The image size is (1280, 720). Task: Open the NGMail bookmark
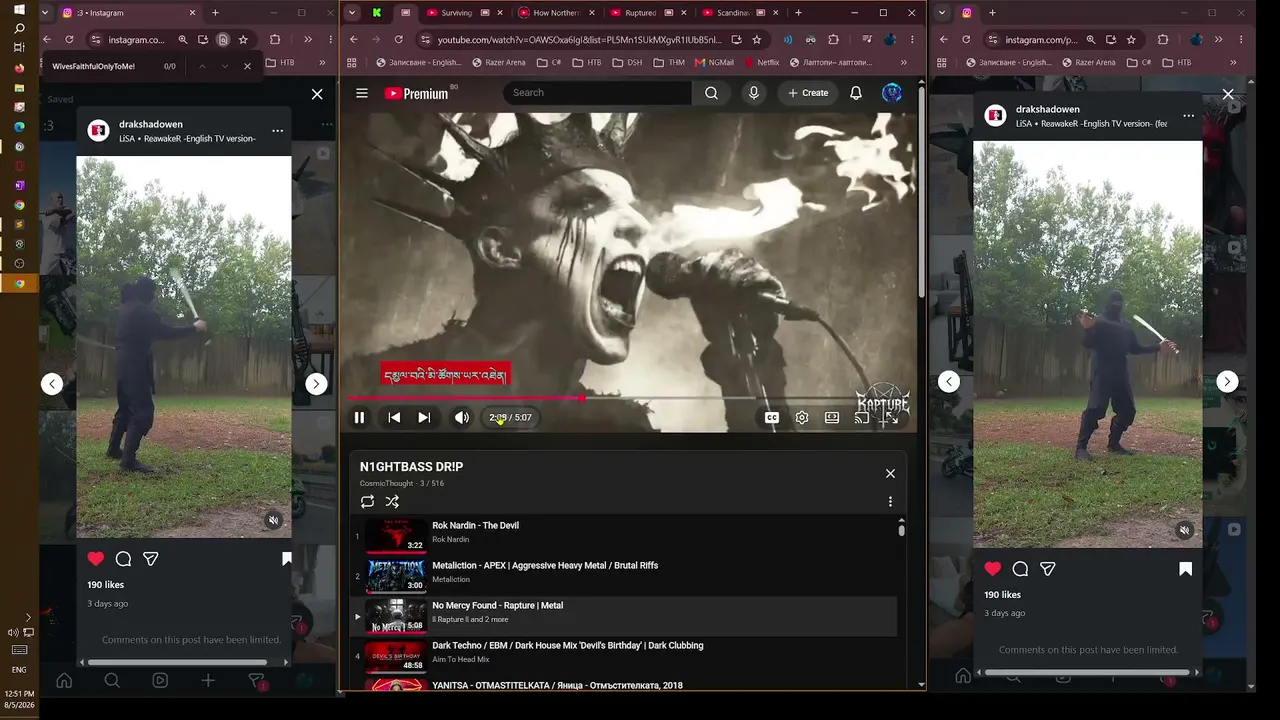point(713,62)
